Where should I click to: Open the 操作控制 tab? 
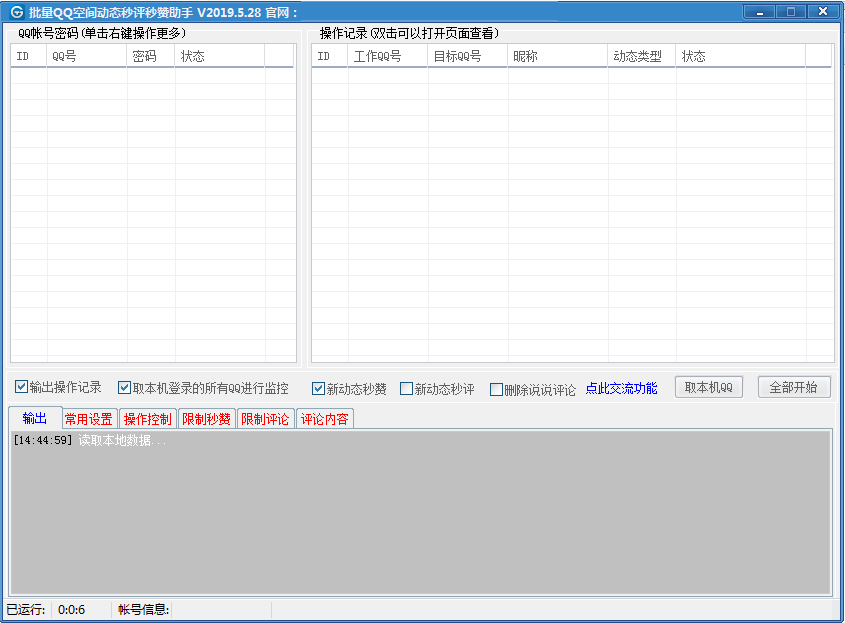148,419
